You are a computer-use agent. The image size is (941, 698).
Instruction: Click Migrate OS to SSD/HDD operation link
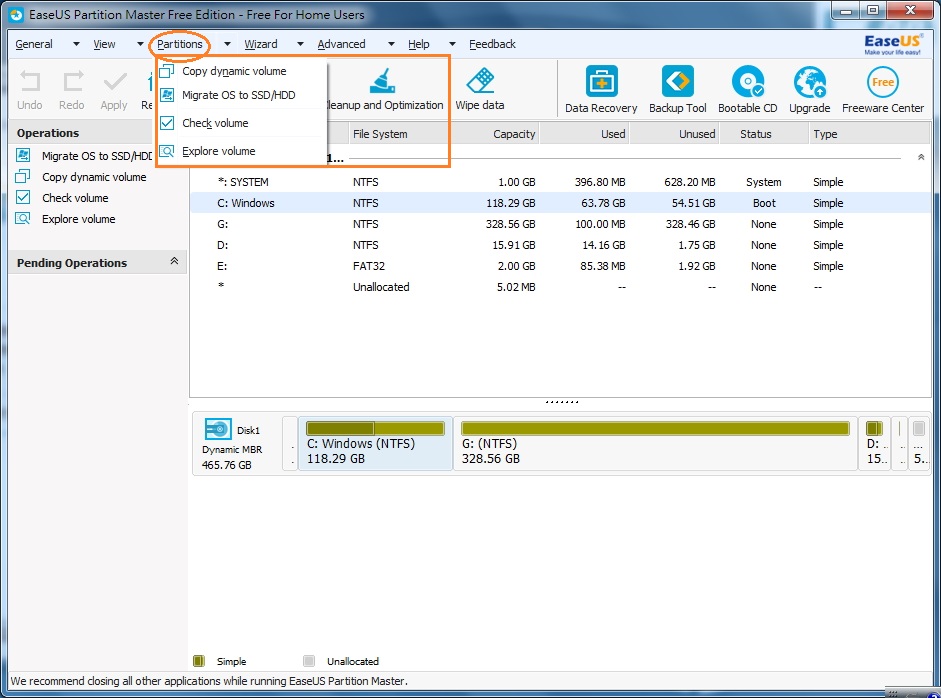click(x=97, y=156)
